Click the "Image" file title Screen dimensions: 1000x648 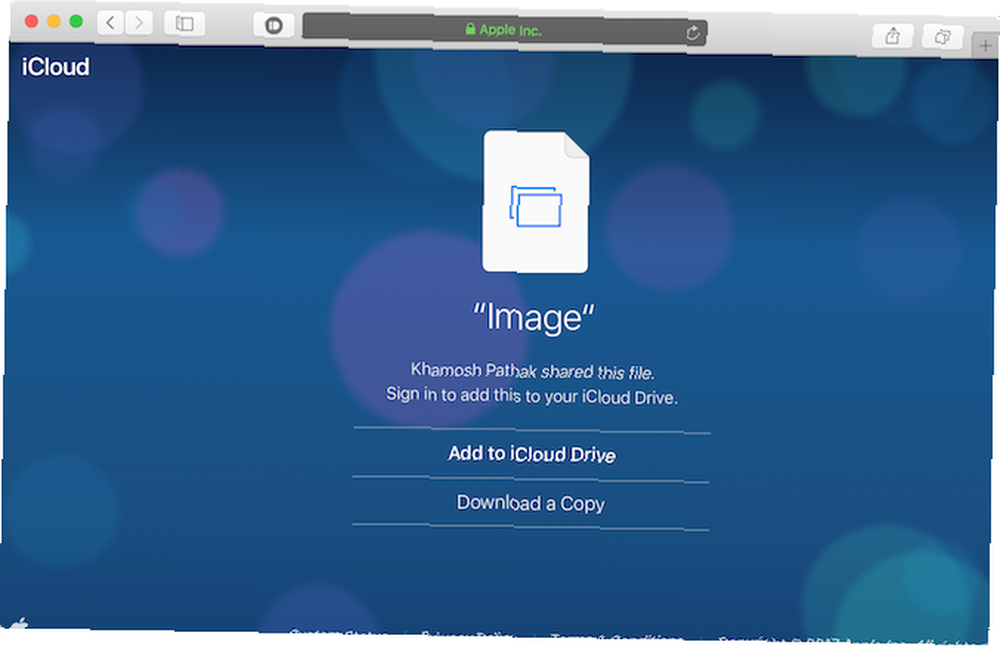[534, 317]
